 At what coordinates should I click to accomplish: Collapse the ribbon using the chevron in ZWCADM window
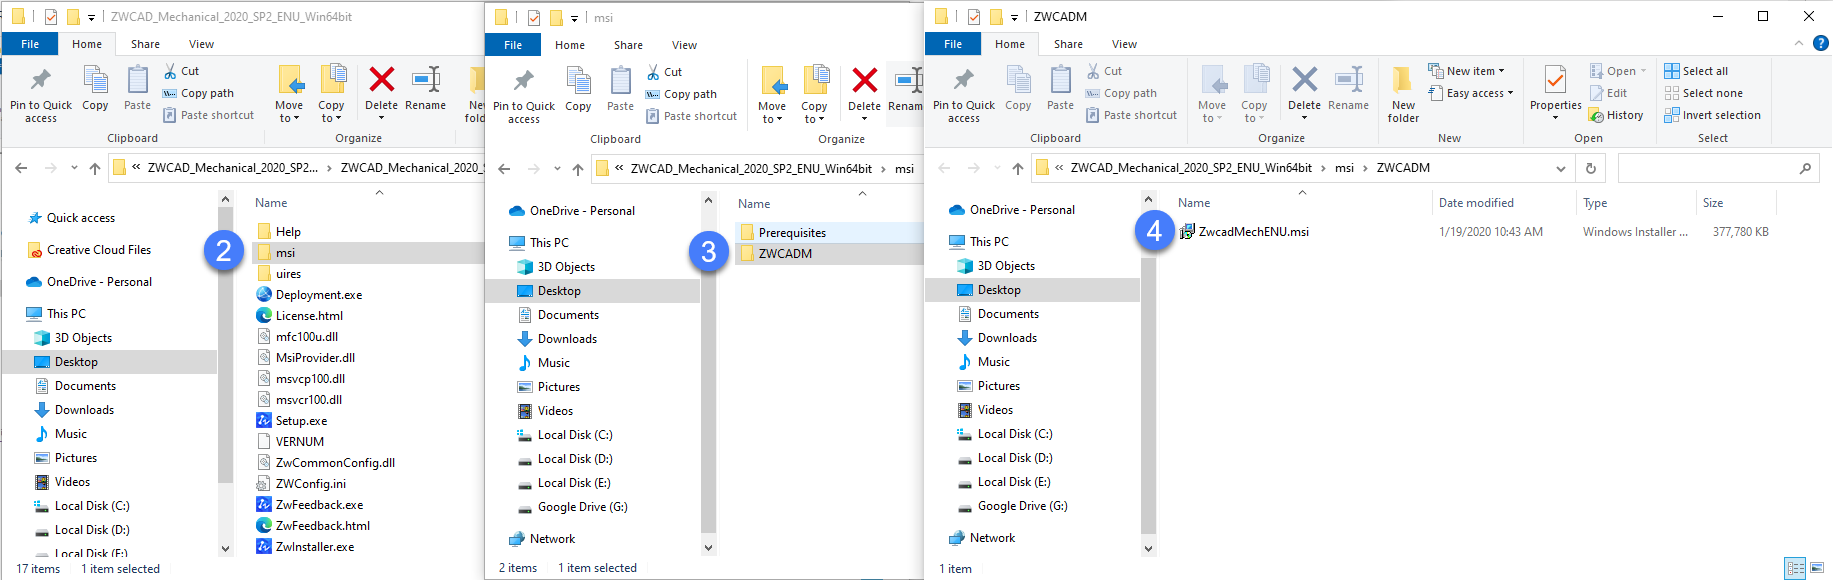(1799, 43)
